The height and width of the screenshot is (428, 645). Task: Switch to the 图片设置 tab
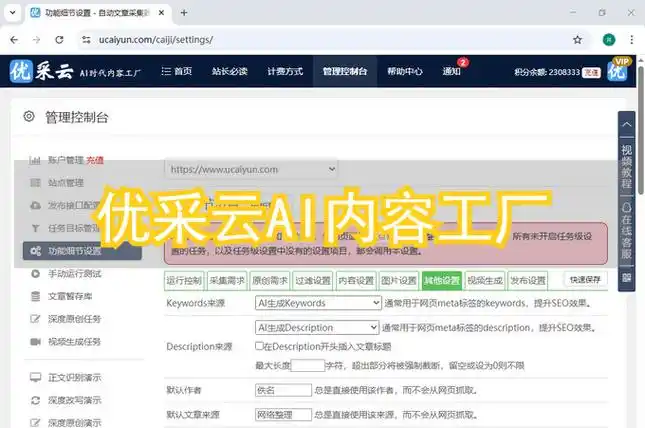point(399,281)
